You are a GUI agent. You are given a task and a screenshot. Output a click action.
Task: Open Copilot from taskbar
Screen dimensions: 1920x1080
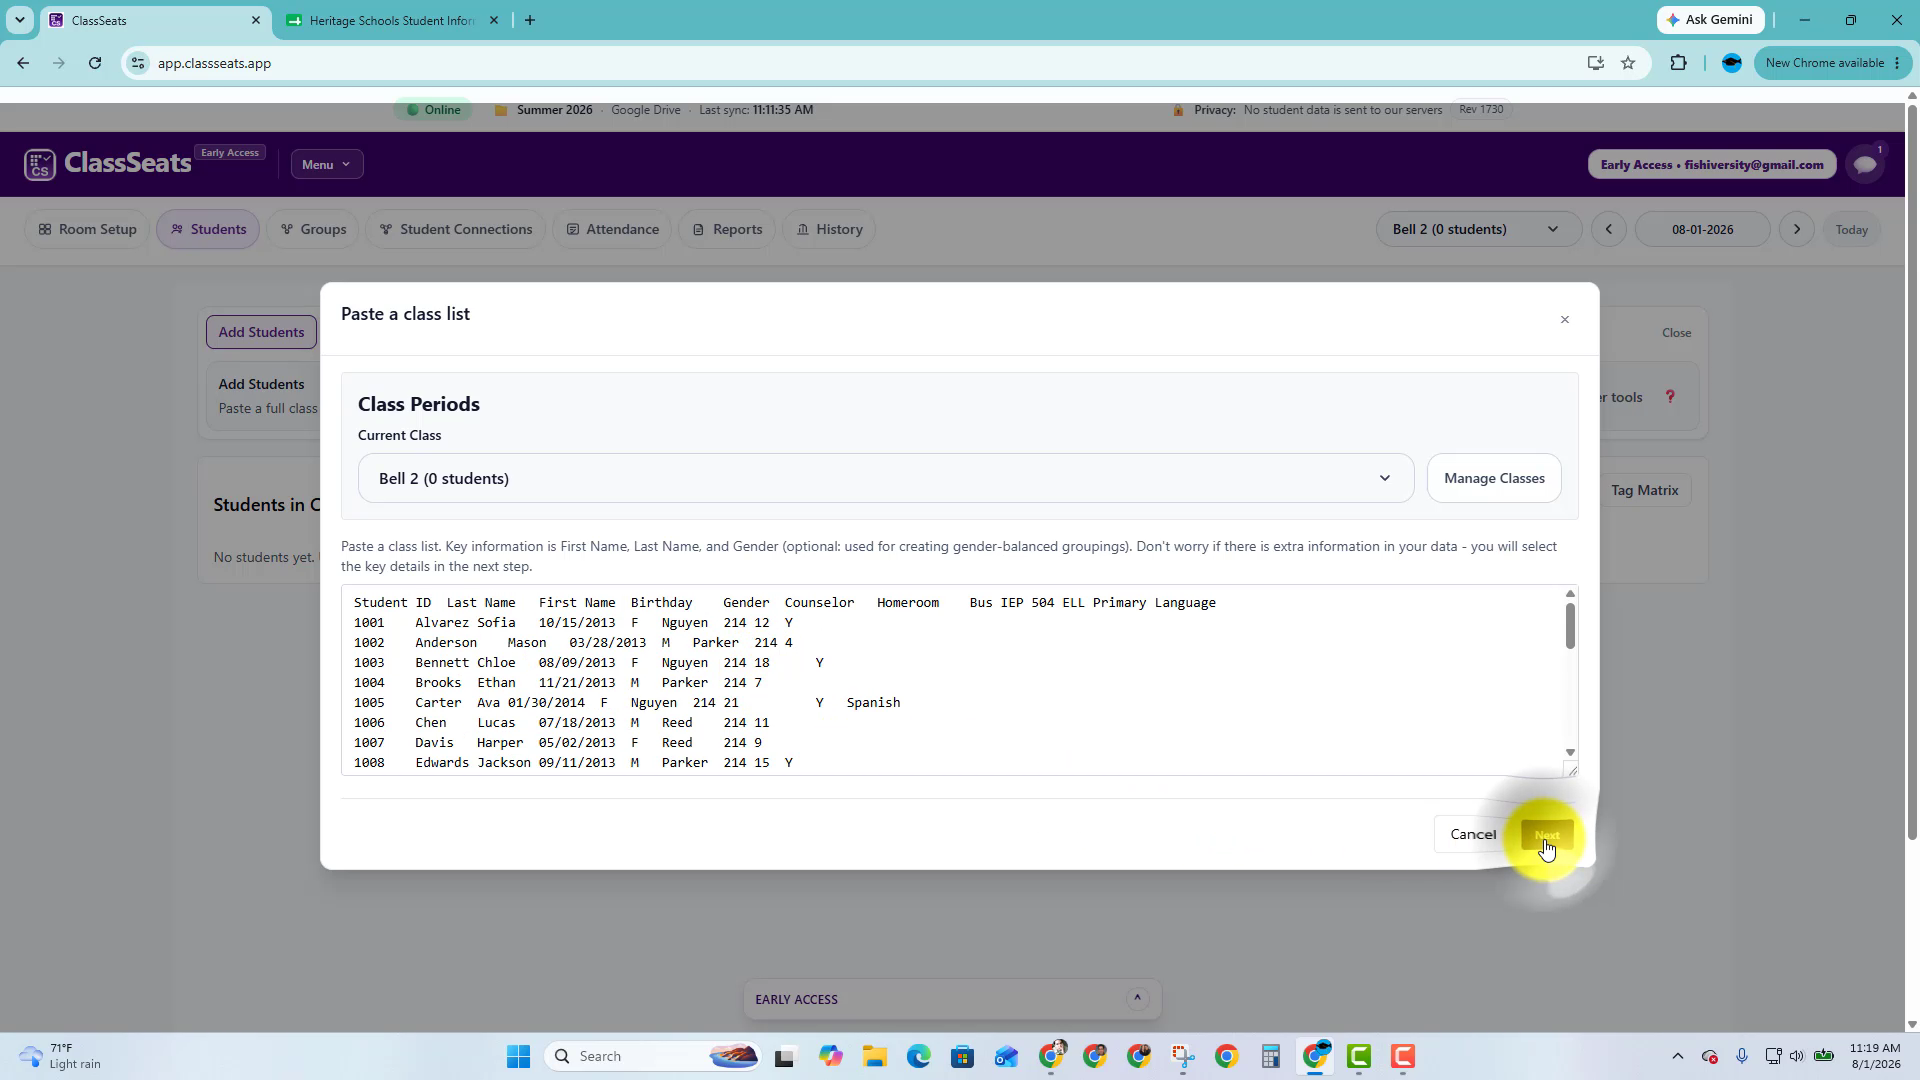pos(831,1057)
